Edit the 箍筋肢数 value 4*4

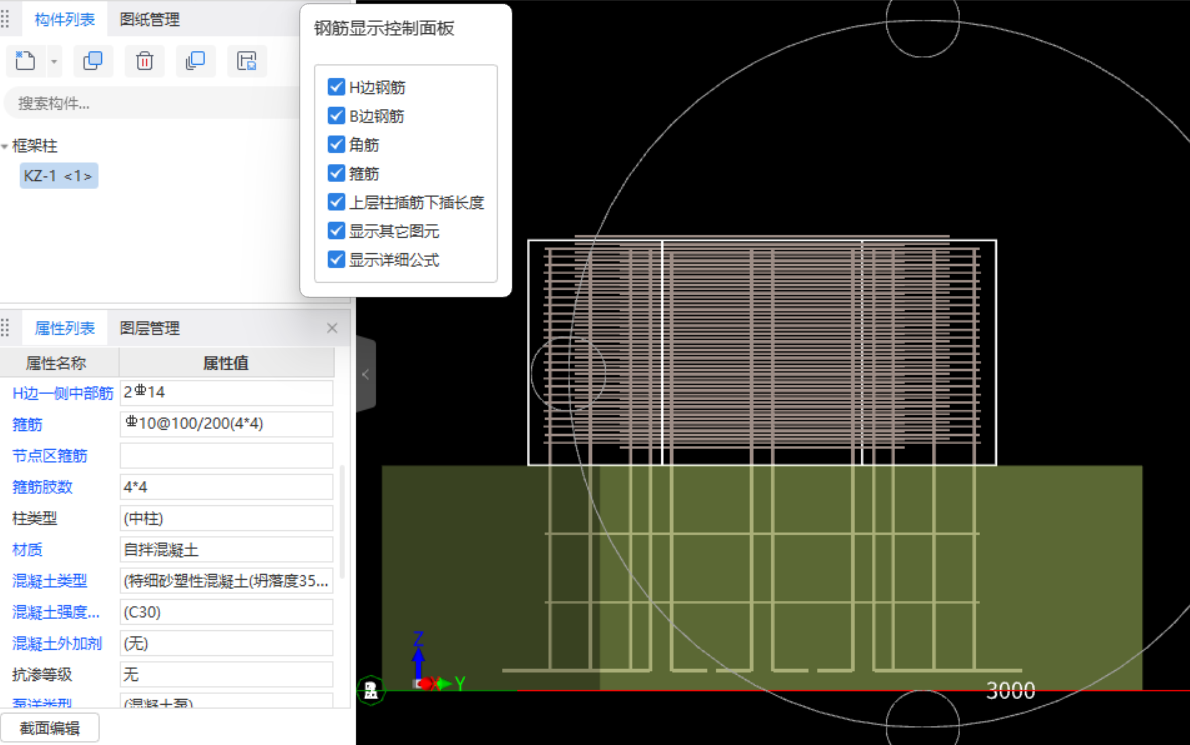coord(226,486)
